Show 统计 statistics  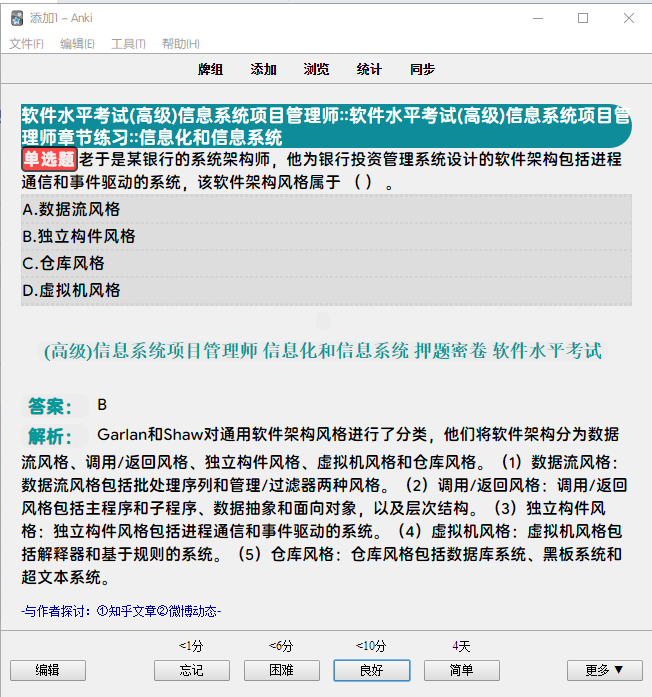[369, 69]
